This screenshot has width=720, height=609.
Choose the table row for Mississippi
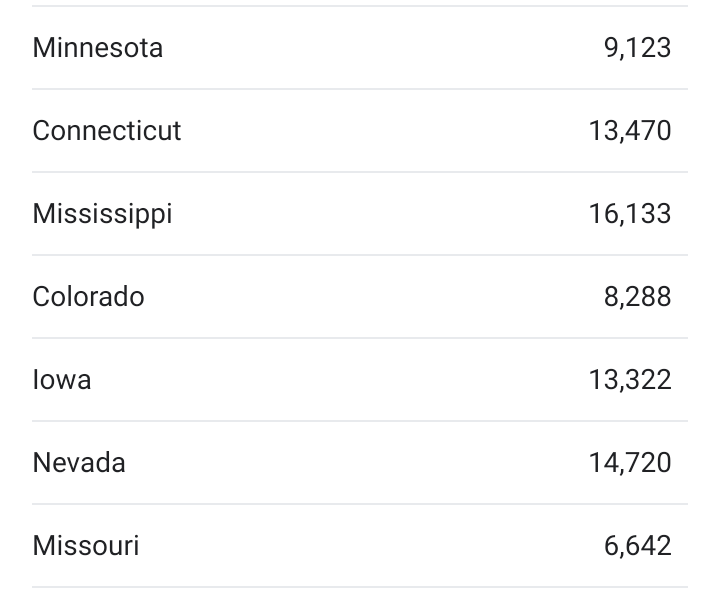tap(360, 214)
